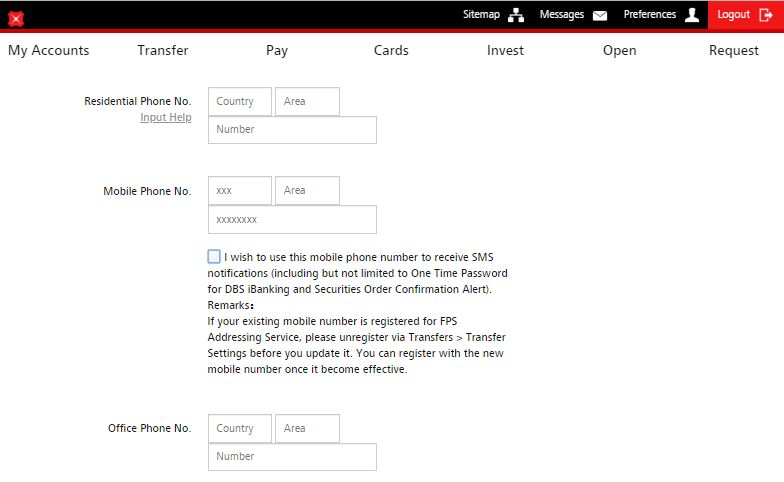This screenshot has width=784, height=482.
Task: Click the Logout button
Action: coord(745,15)
